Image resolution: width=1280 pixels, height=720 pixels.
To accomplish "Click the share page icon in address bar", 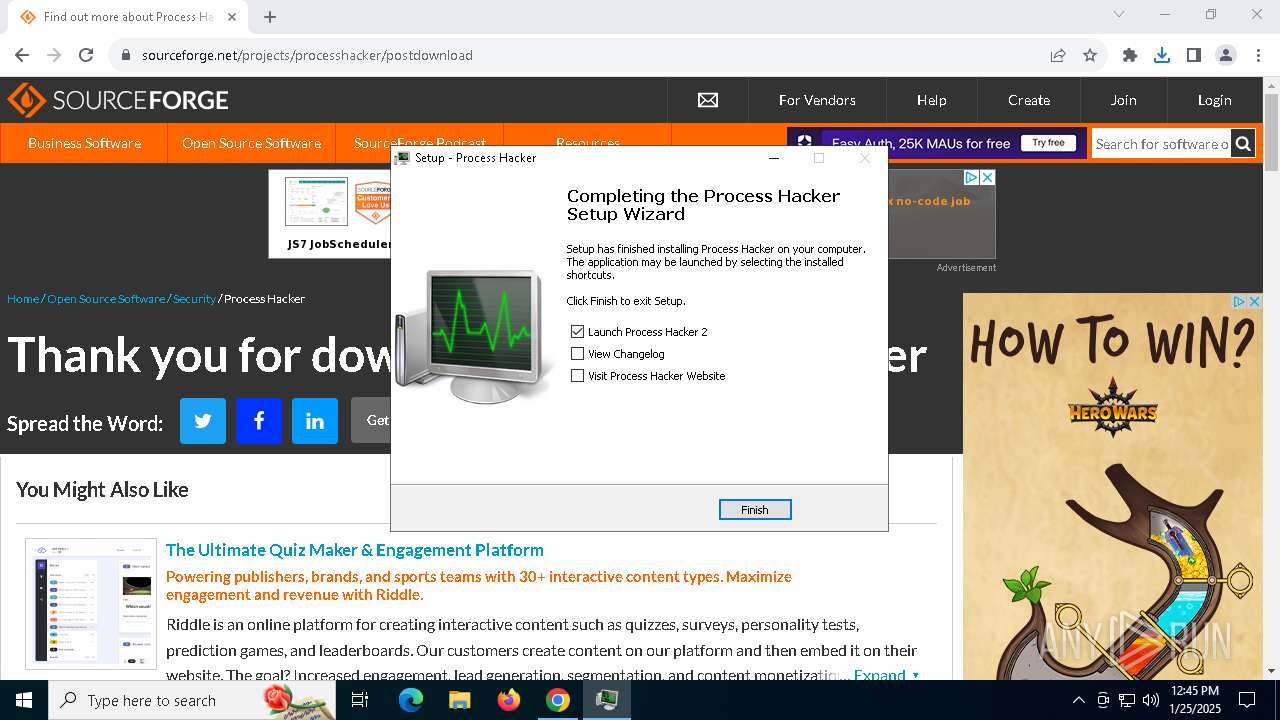I will point(1058,55).
